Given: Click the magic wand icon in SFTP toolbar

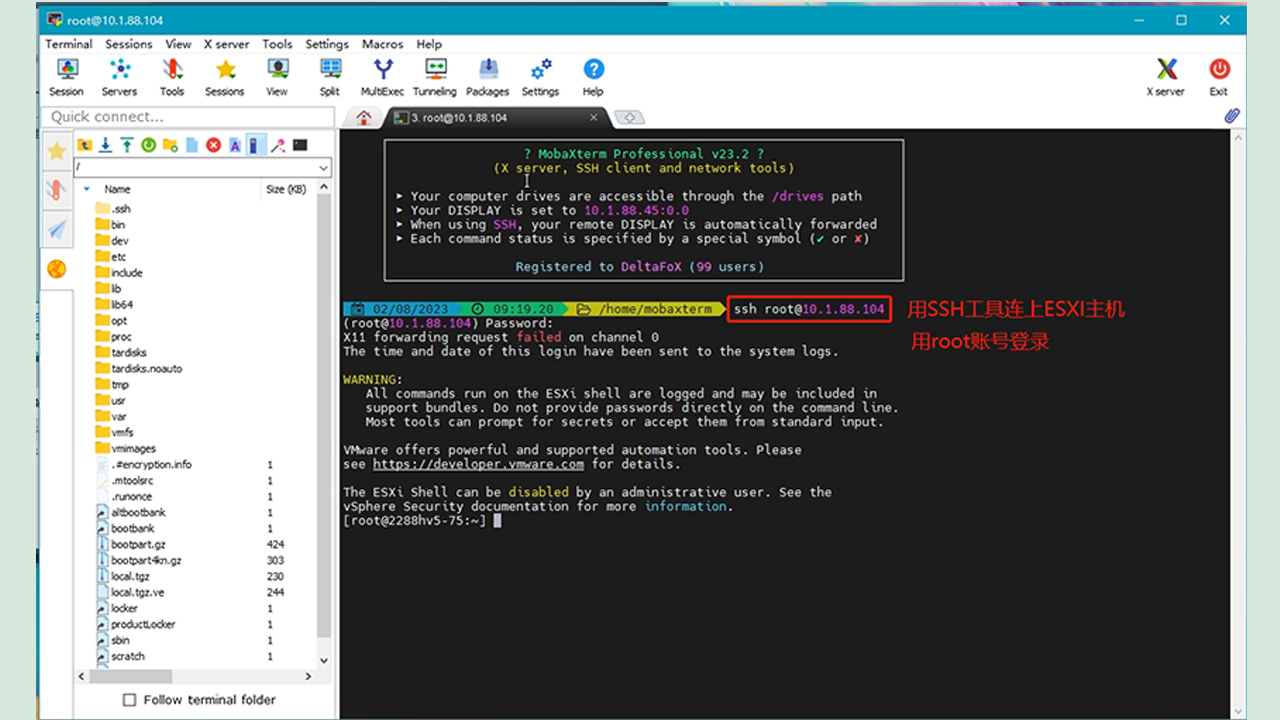Looking at the screenshot, I should coord(278,145).
